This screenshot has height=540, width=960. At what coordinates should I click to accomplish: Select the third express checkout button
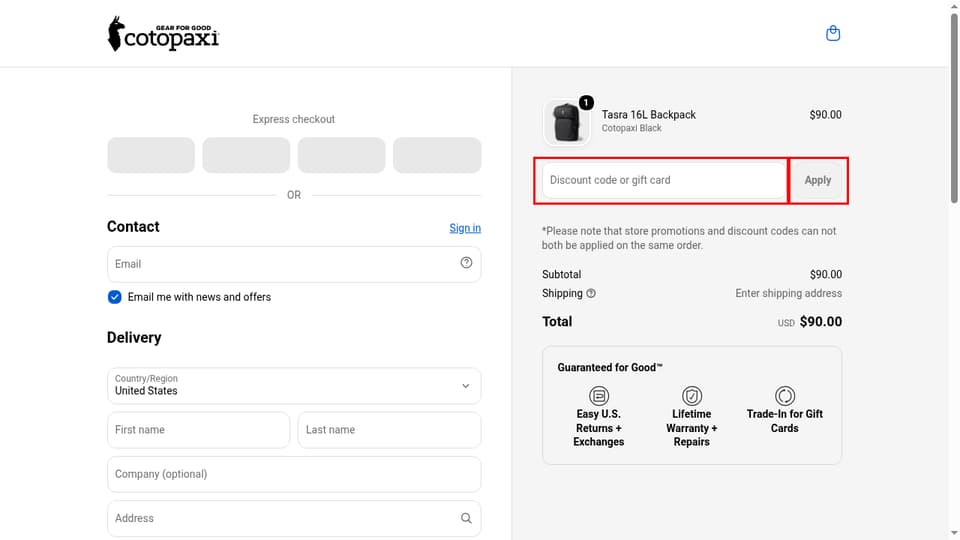342,155
